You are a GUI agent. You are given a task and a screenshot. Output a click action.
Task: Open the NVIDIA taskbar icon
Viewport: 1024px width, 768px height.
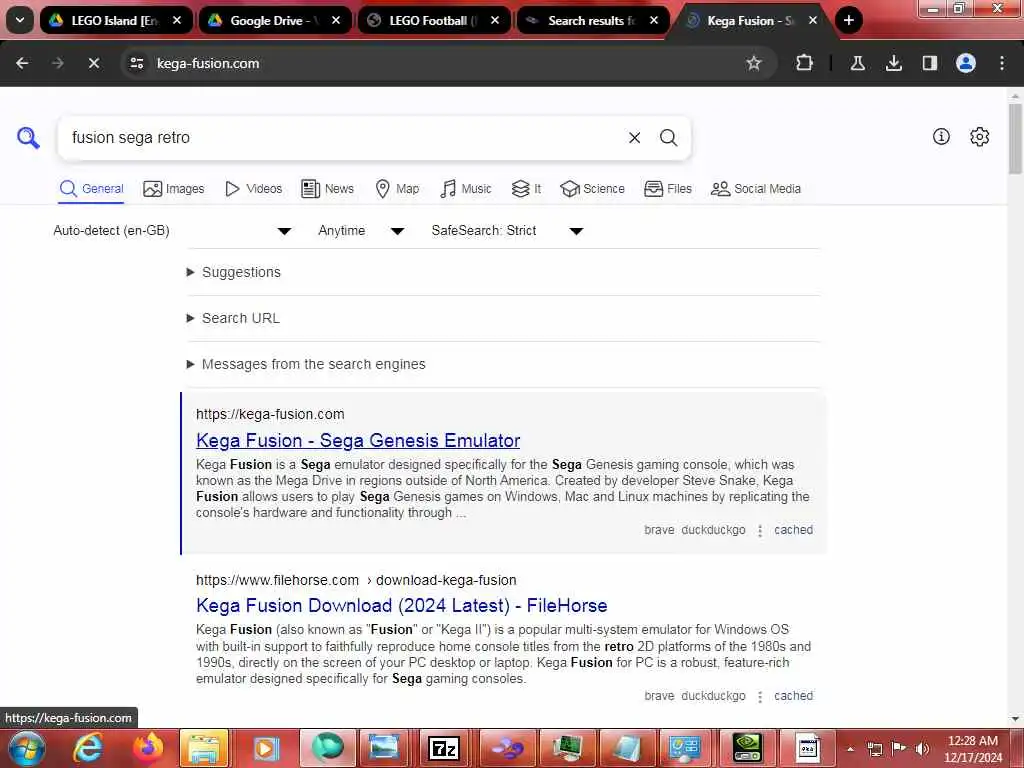(x=747, y=748)
